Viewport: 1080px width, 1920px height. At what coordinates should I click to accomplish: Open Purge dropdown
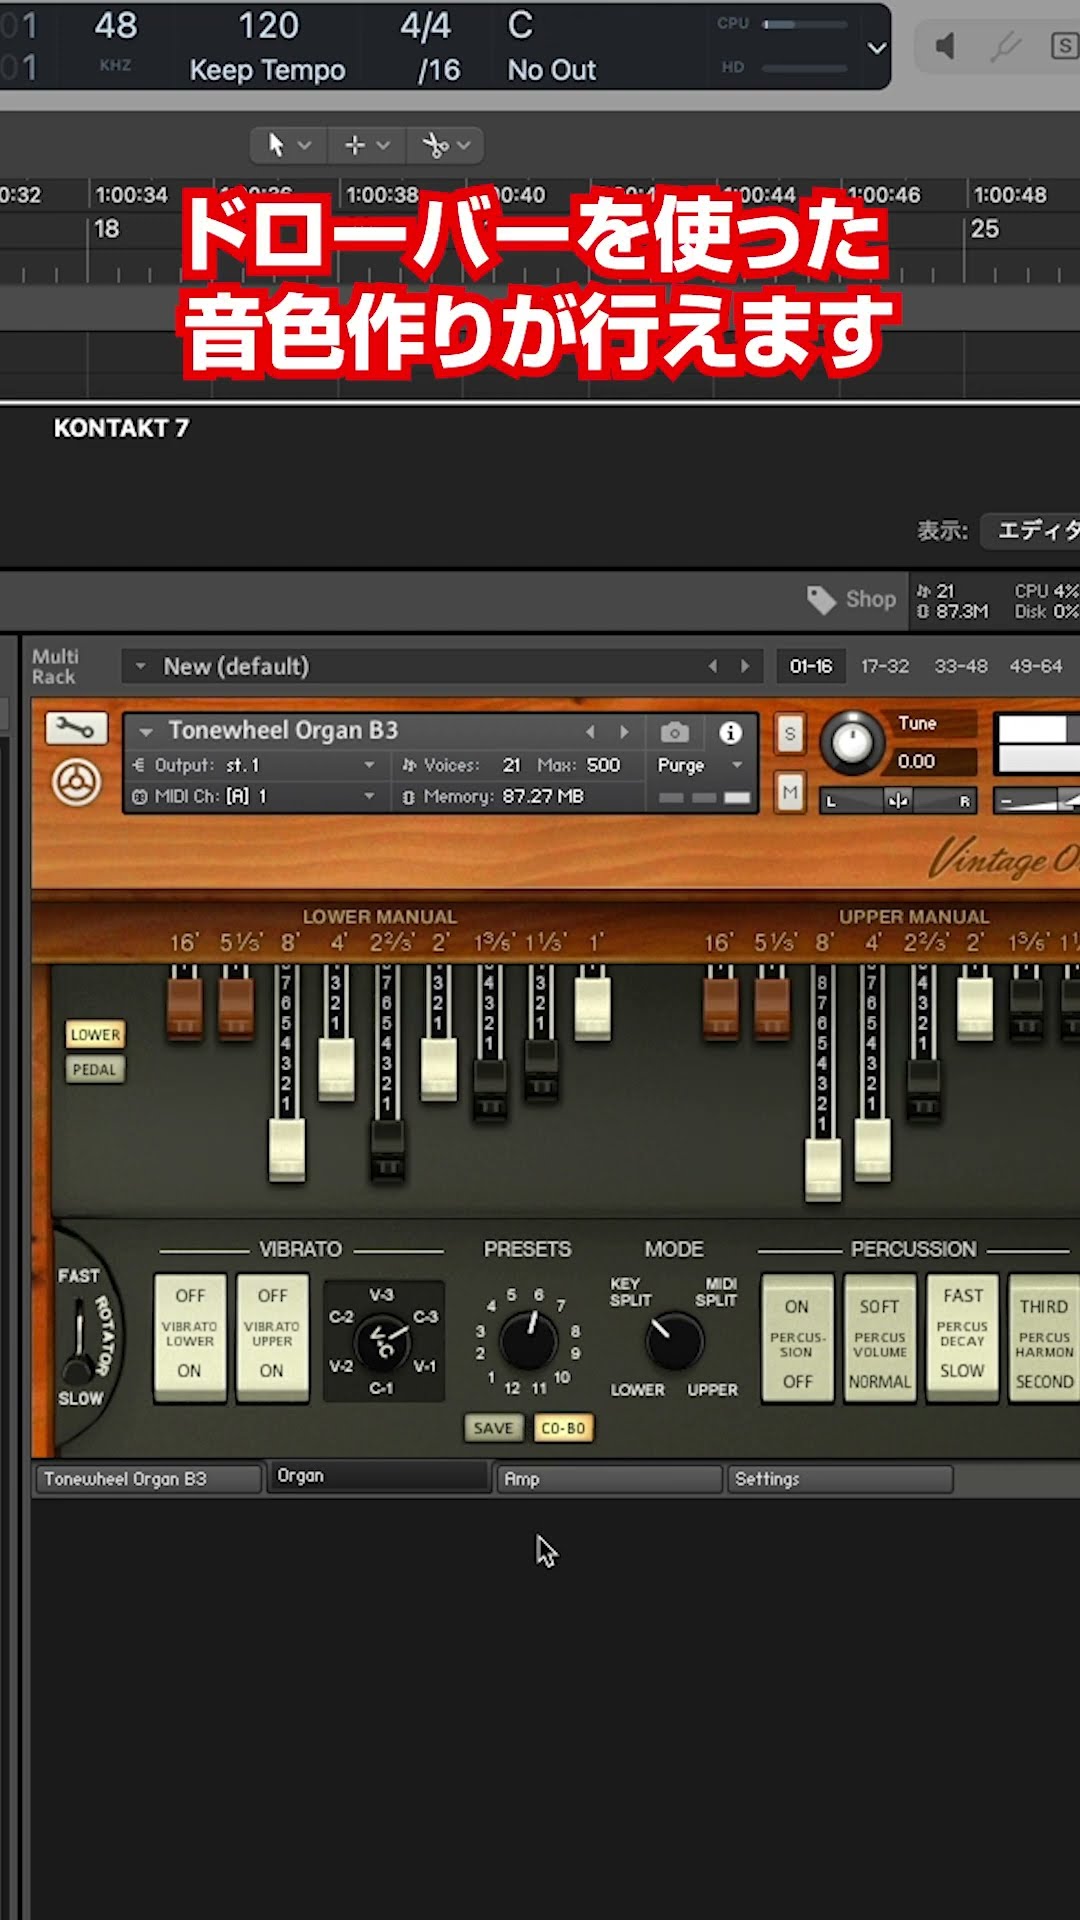700,765
